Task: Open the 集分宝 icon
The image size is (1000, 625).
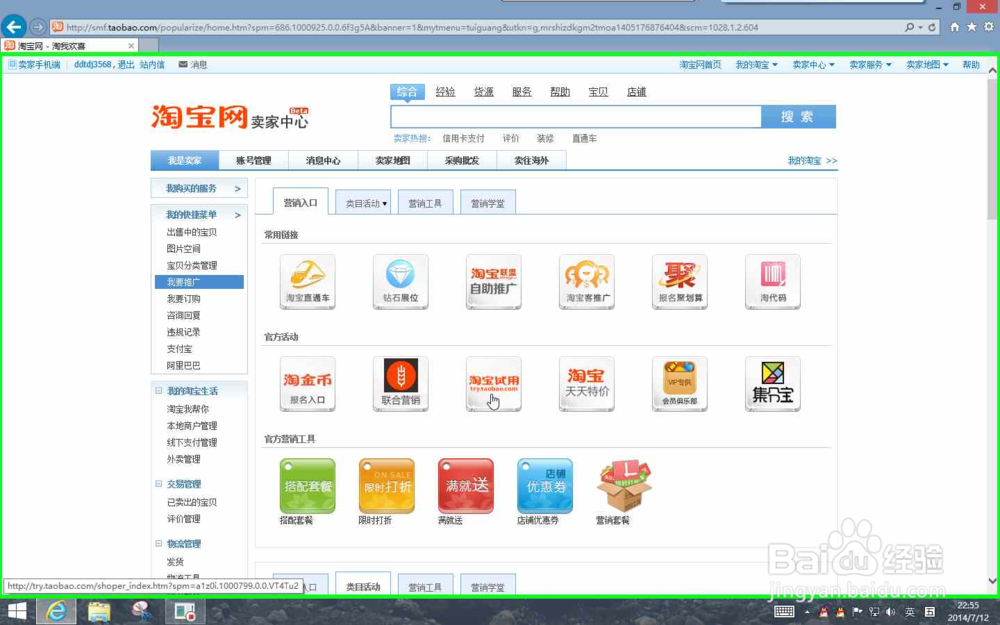Action: pyautogui.click(x=773, y=384)
